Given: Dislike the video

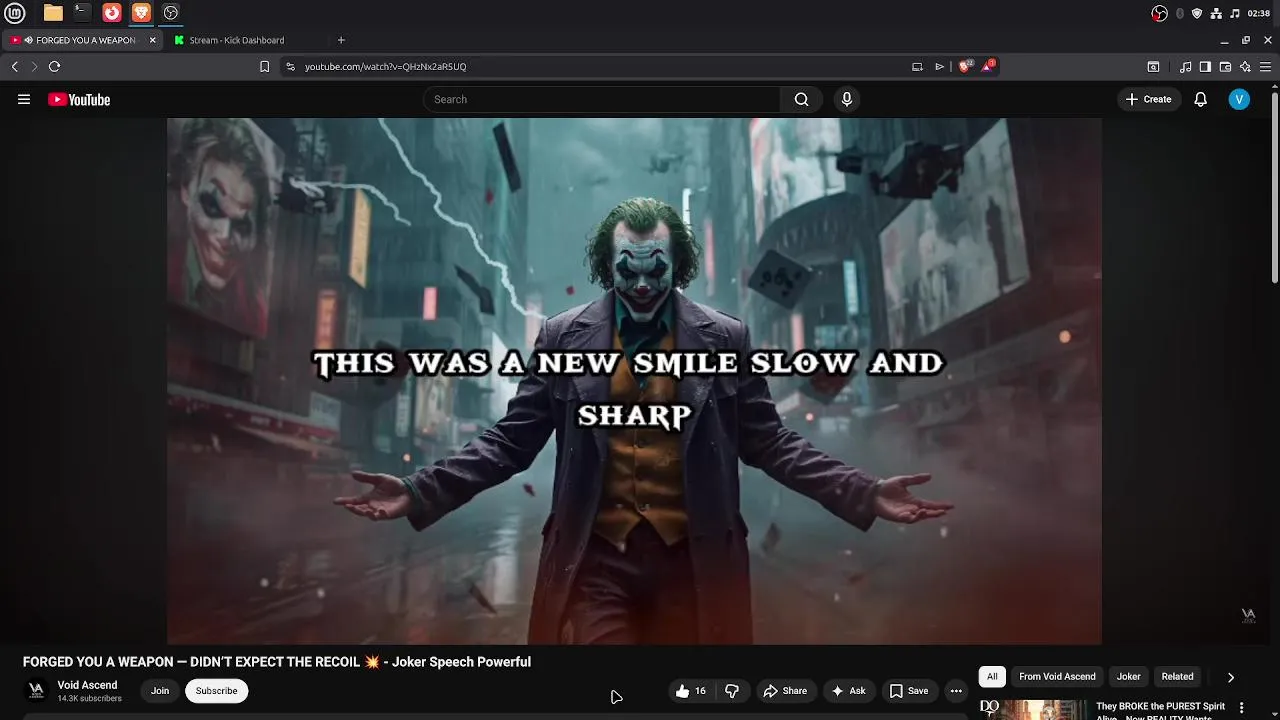Looking at the screenshot, I should point(732,691).
